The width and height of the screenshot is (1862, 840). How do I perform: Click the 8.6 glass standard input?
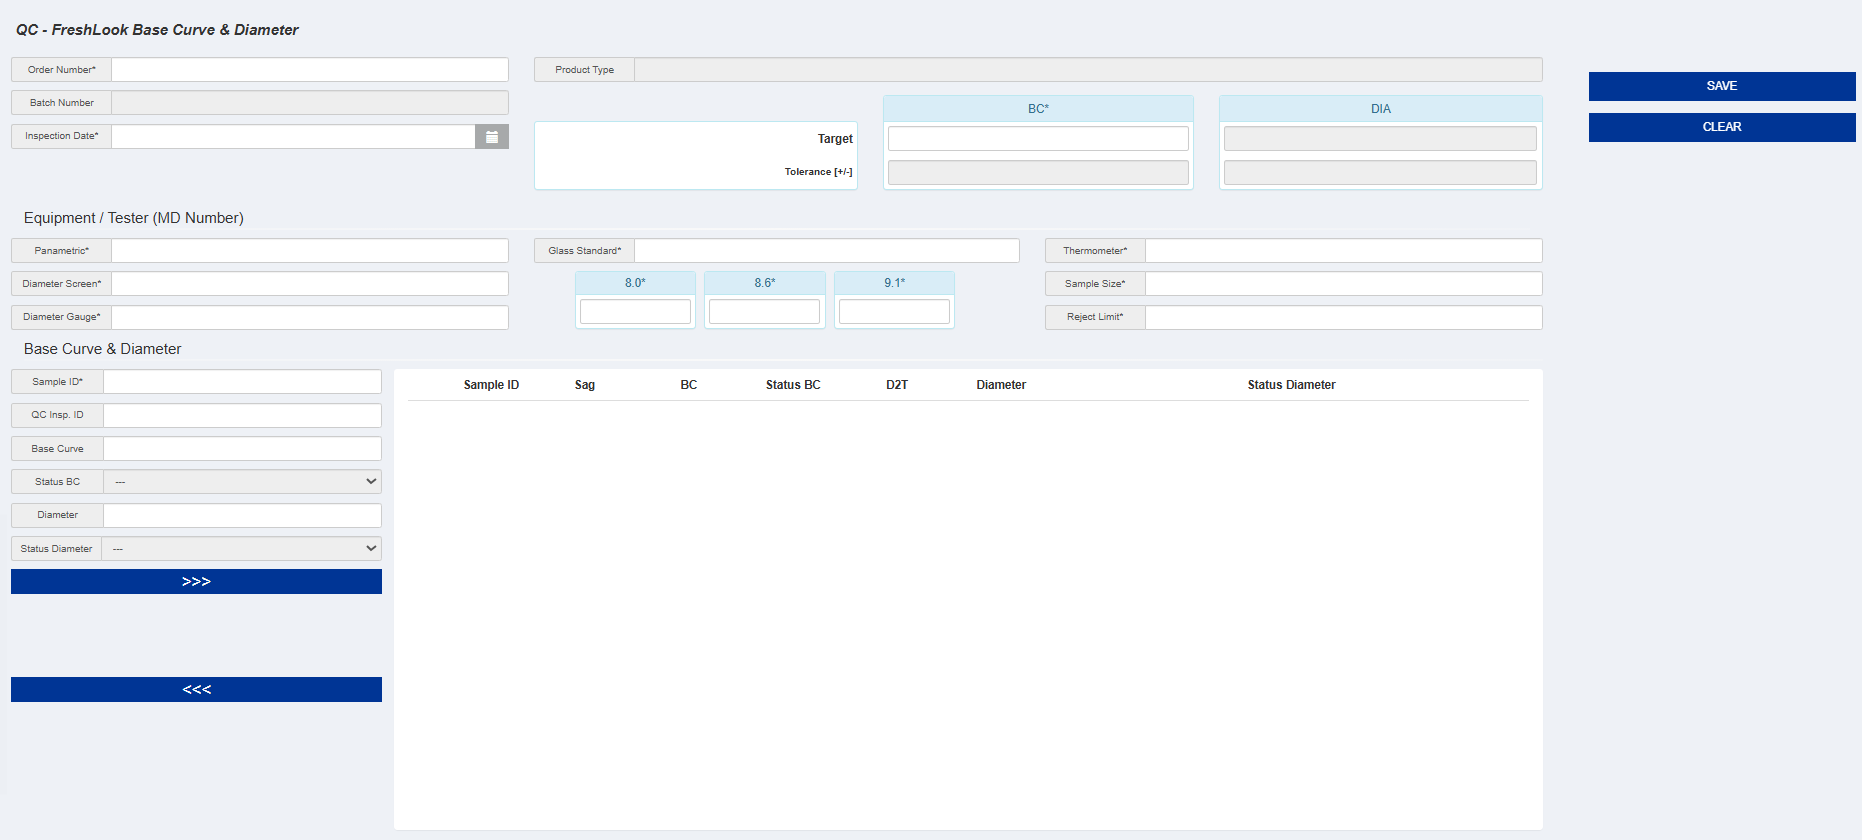point(764,312)
